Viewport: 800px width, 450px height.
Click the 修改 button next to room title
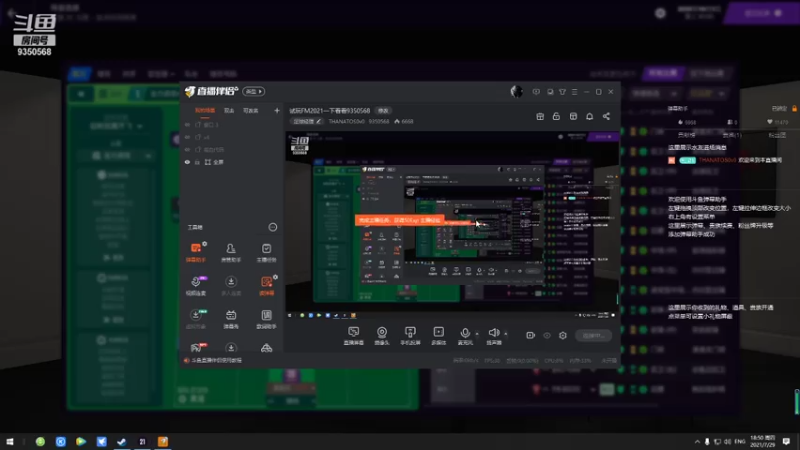[383, 111]
